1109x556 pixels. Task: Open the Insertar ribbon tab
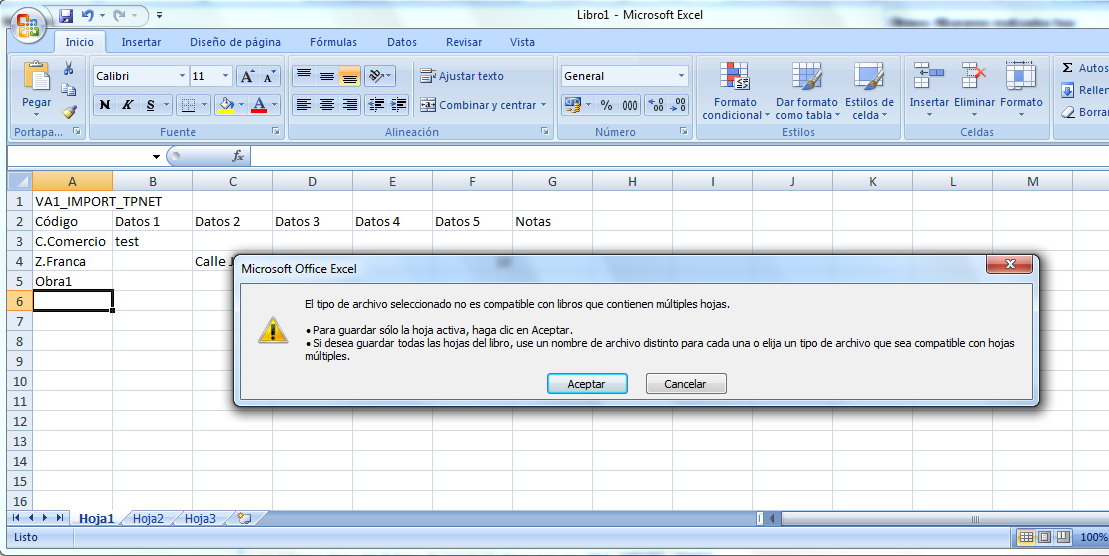coord(141,42)
